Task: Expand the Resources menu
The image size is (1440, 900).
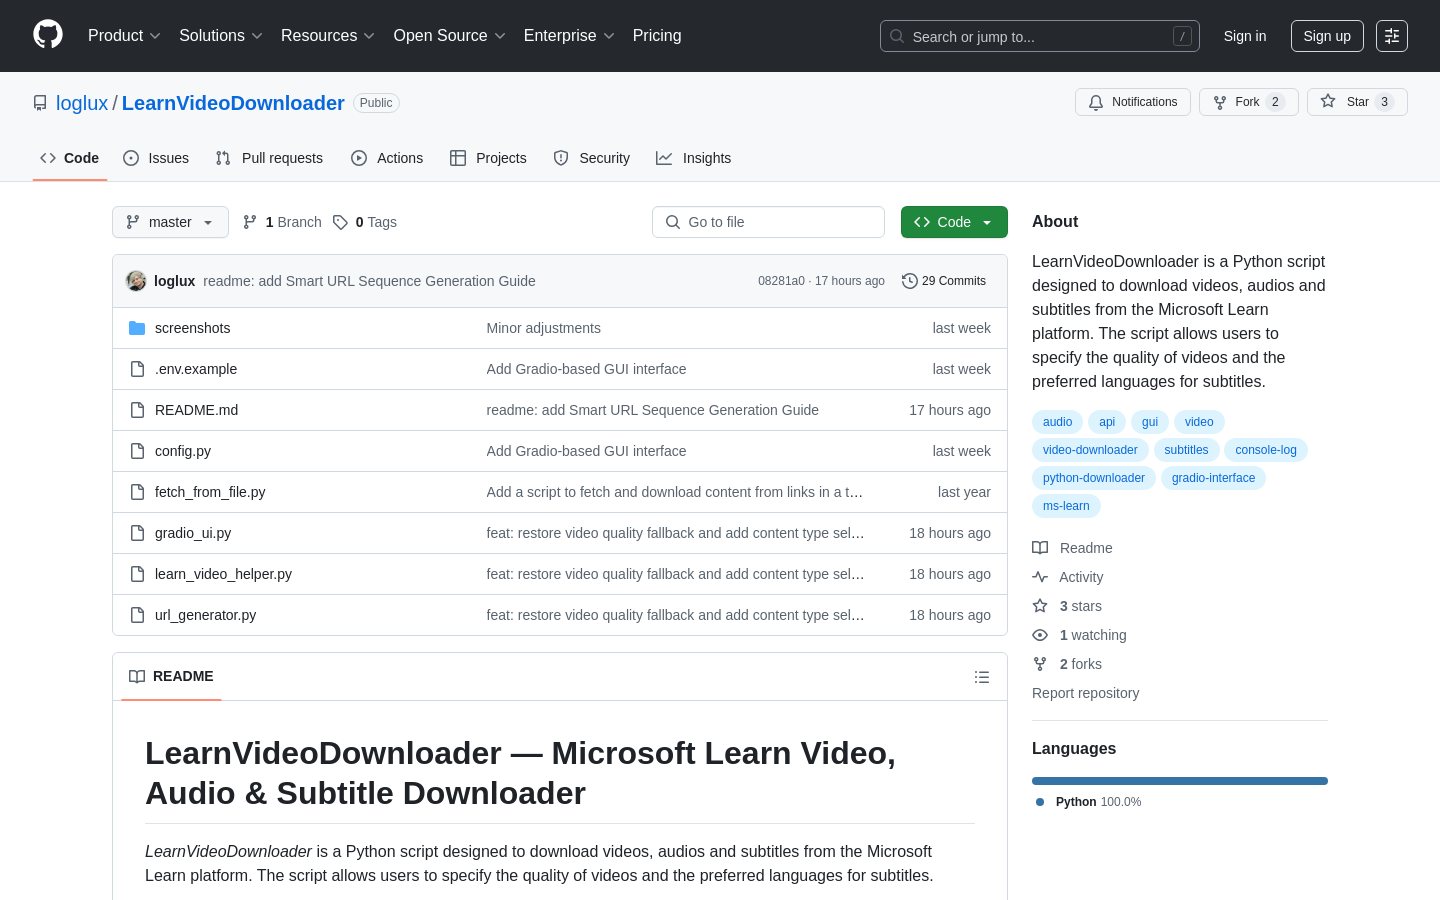Action: tap(328, 36)
